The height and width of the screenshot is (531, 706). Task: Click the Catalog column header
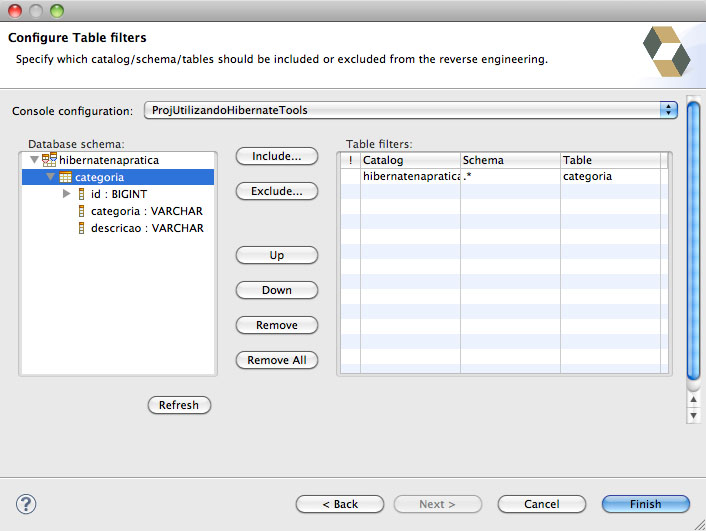[410, 160]
